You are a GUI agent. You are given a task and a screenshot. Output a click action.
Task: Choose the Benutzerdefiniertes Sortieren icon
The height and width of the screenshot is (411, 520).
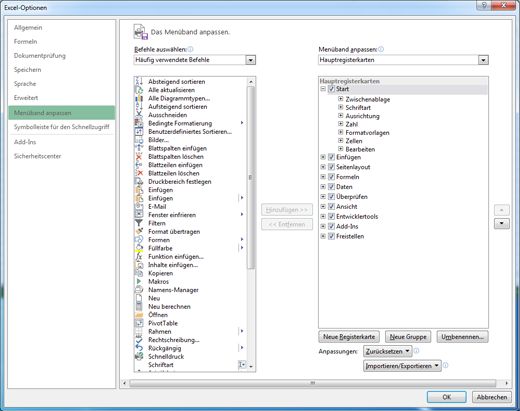coord(139,131)
